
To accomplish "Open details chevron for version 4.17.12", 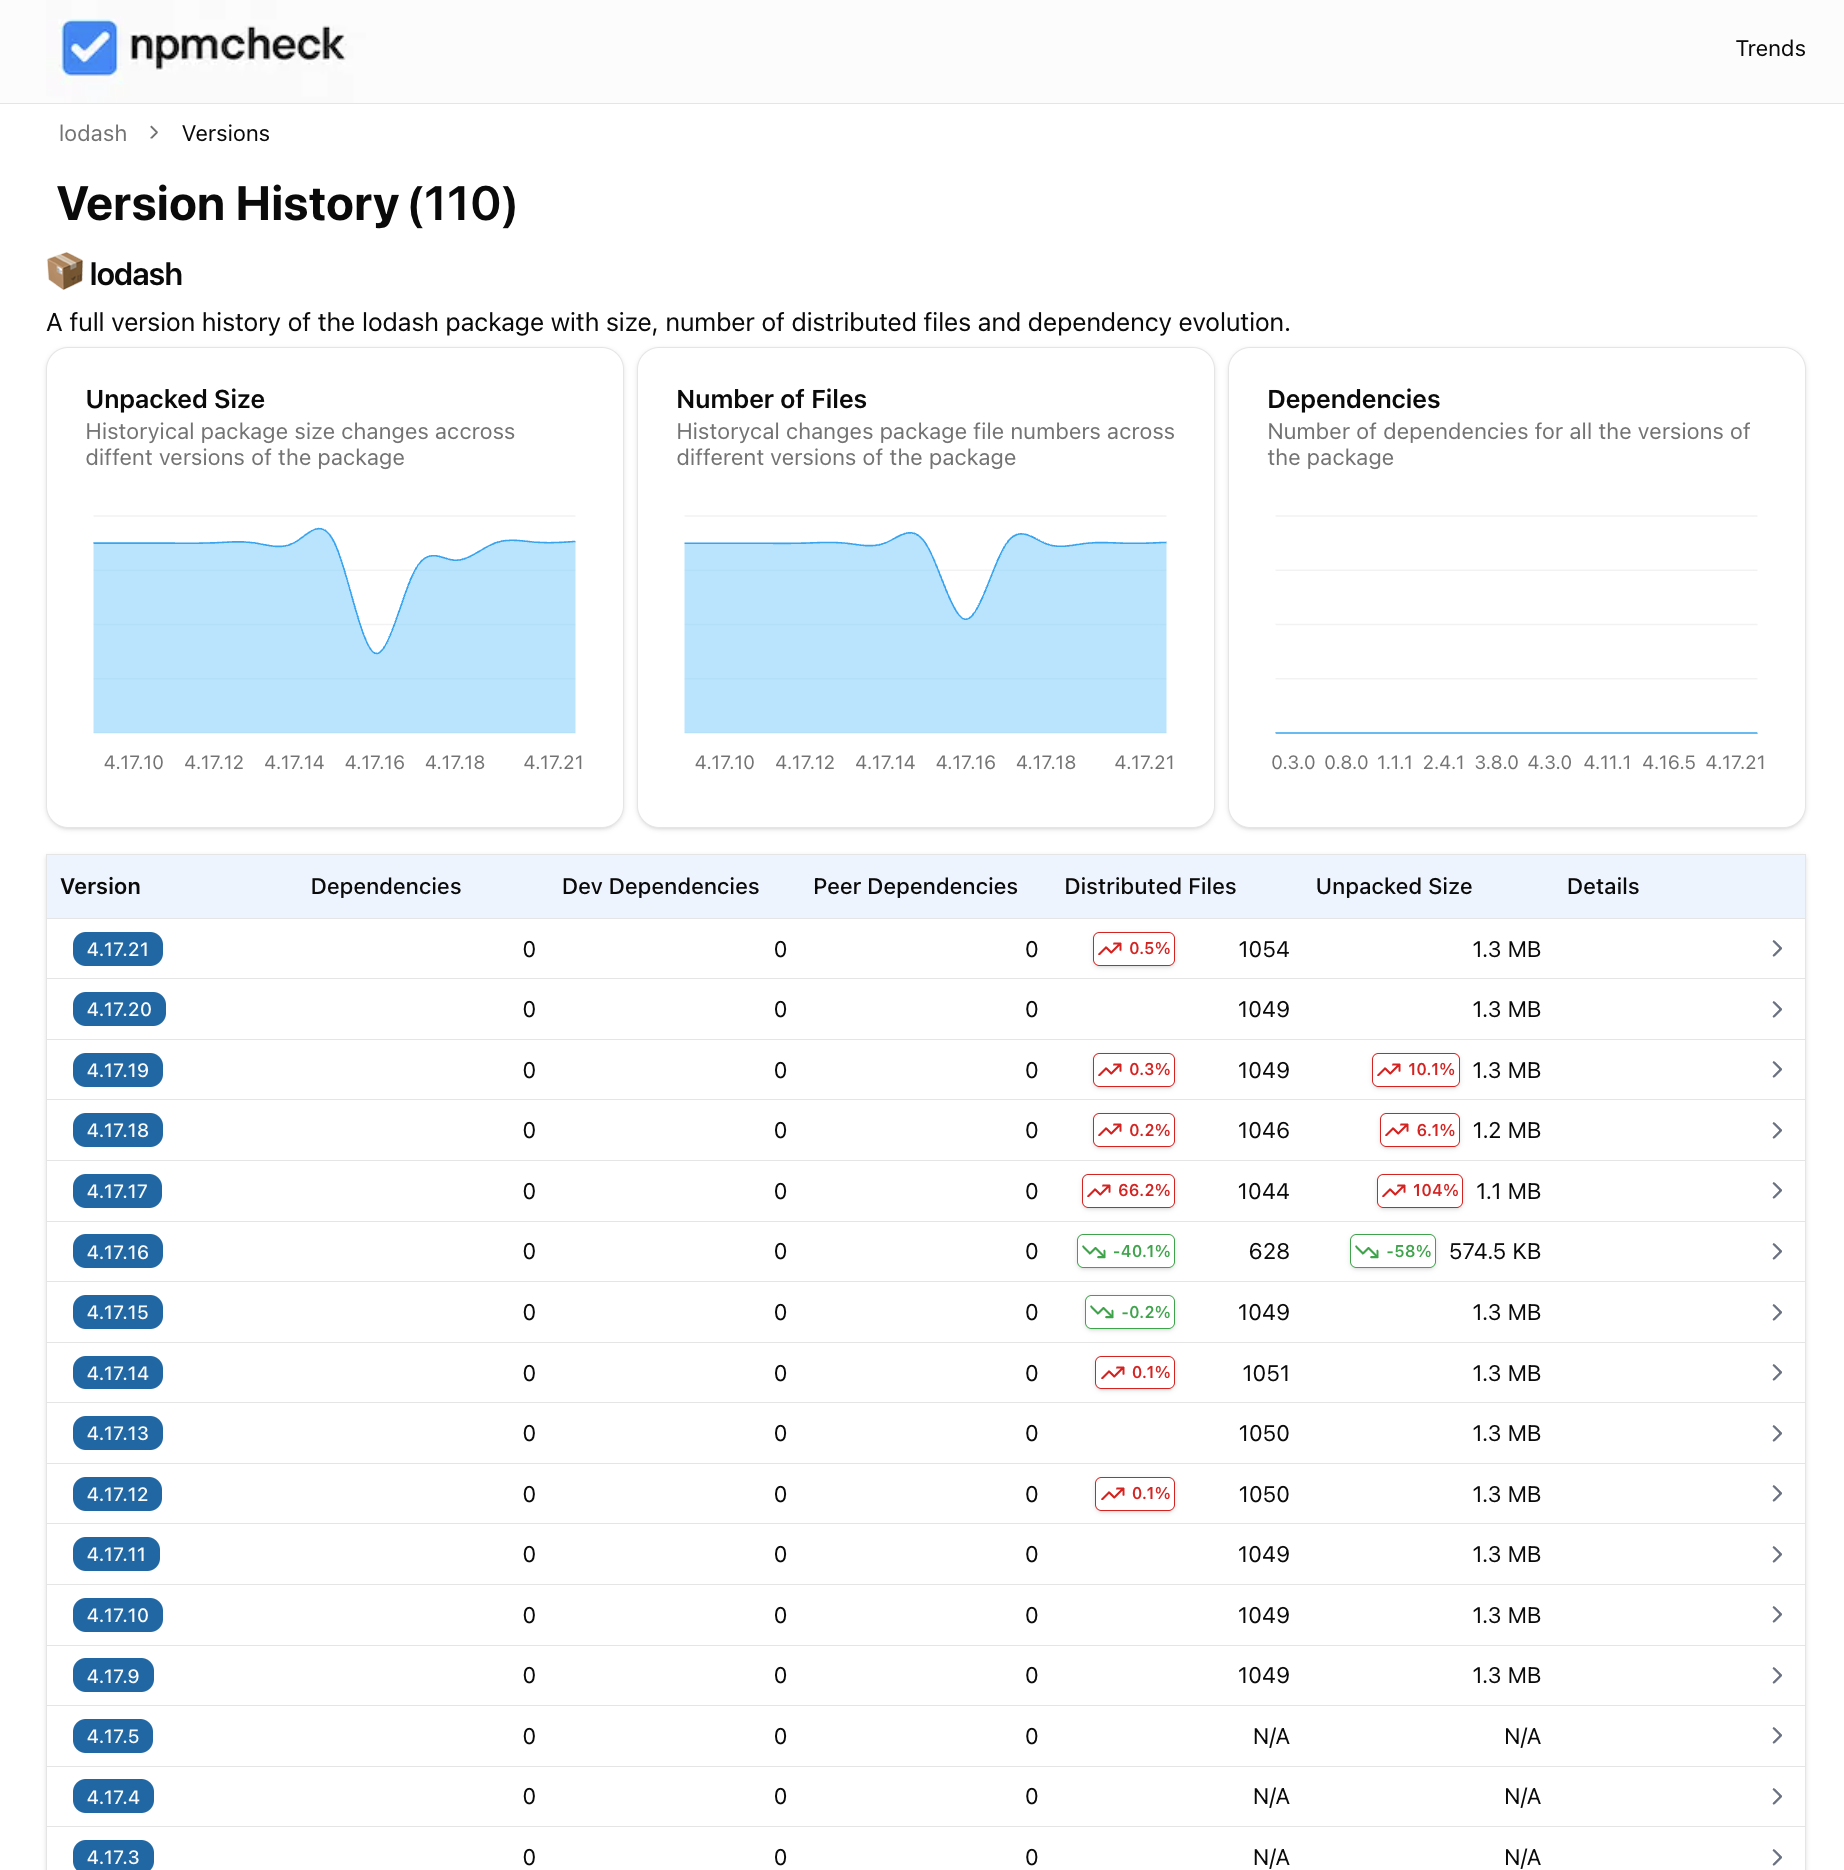I will [x=1776, y=1493].
